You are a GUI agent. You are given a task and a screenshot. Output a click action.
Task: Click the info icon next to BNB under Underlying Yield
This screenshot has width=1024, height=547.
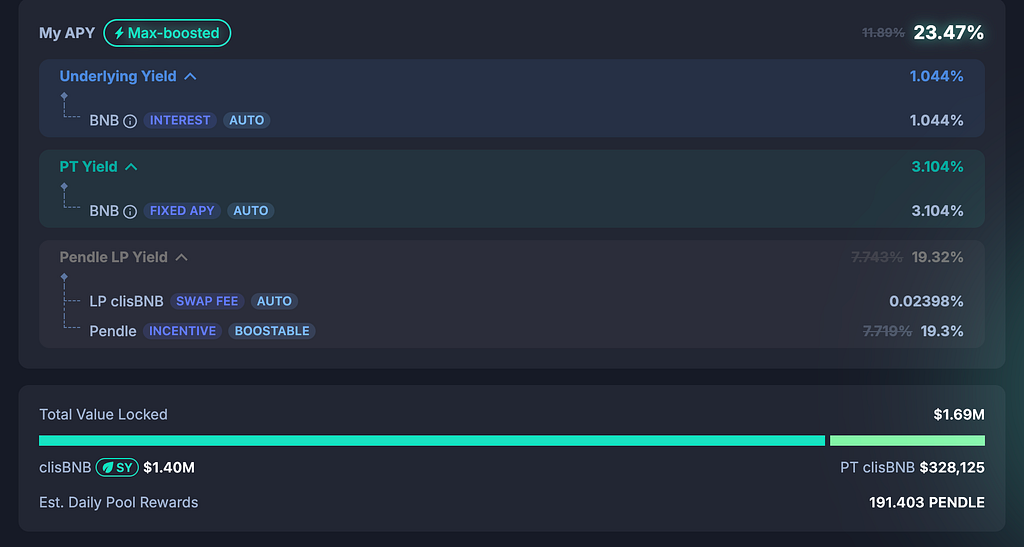point(130,121)
